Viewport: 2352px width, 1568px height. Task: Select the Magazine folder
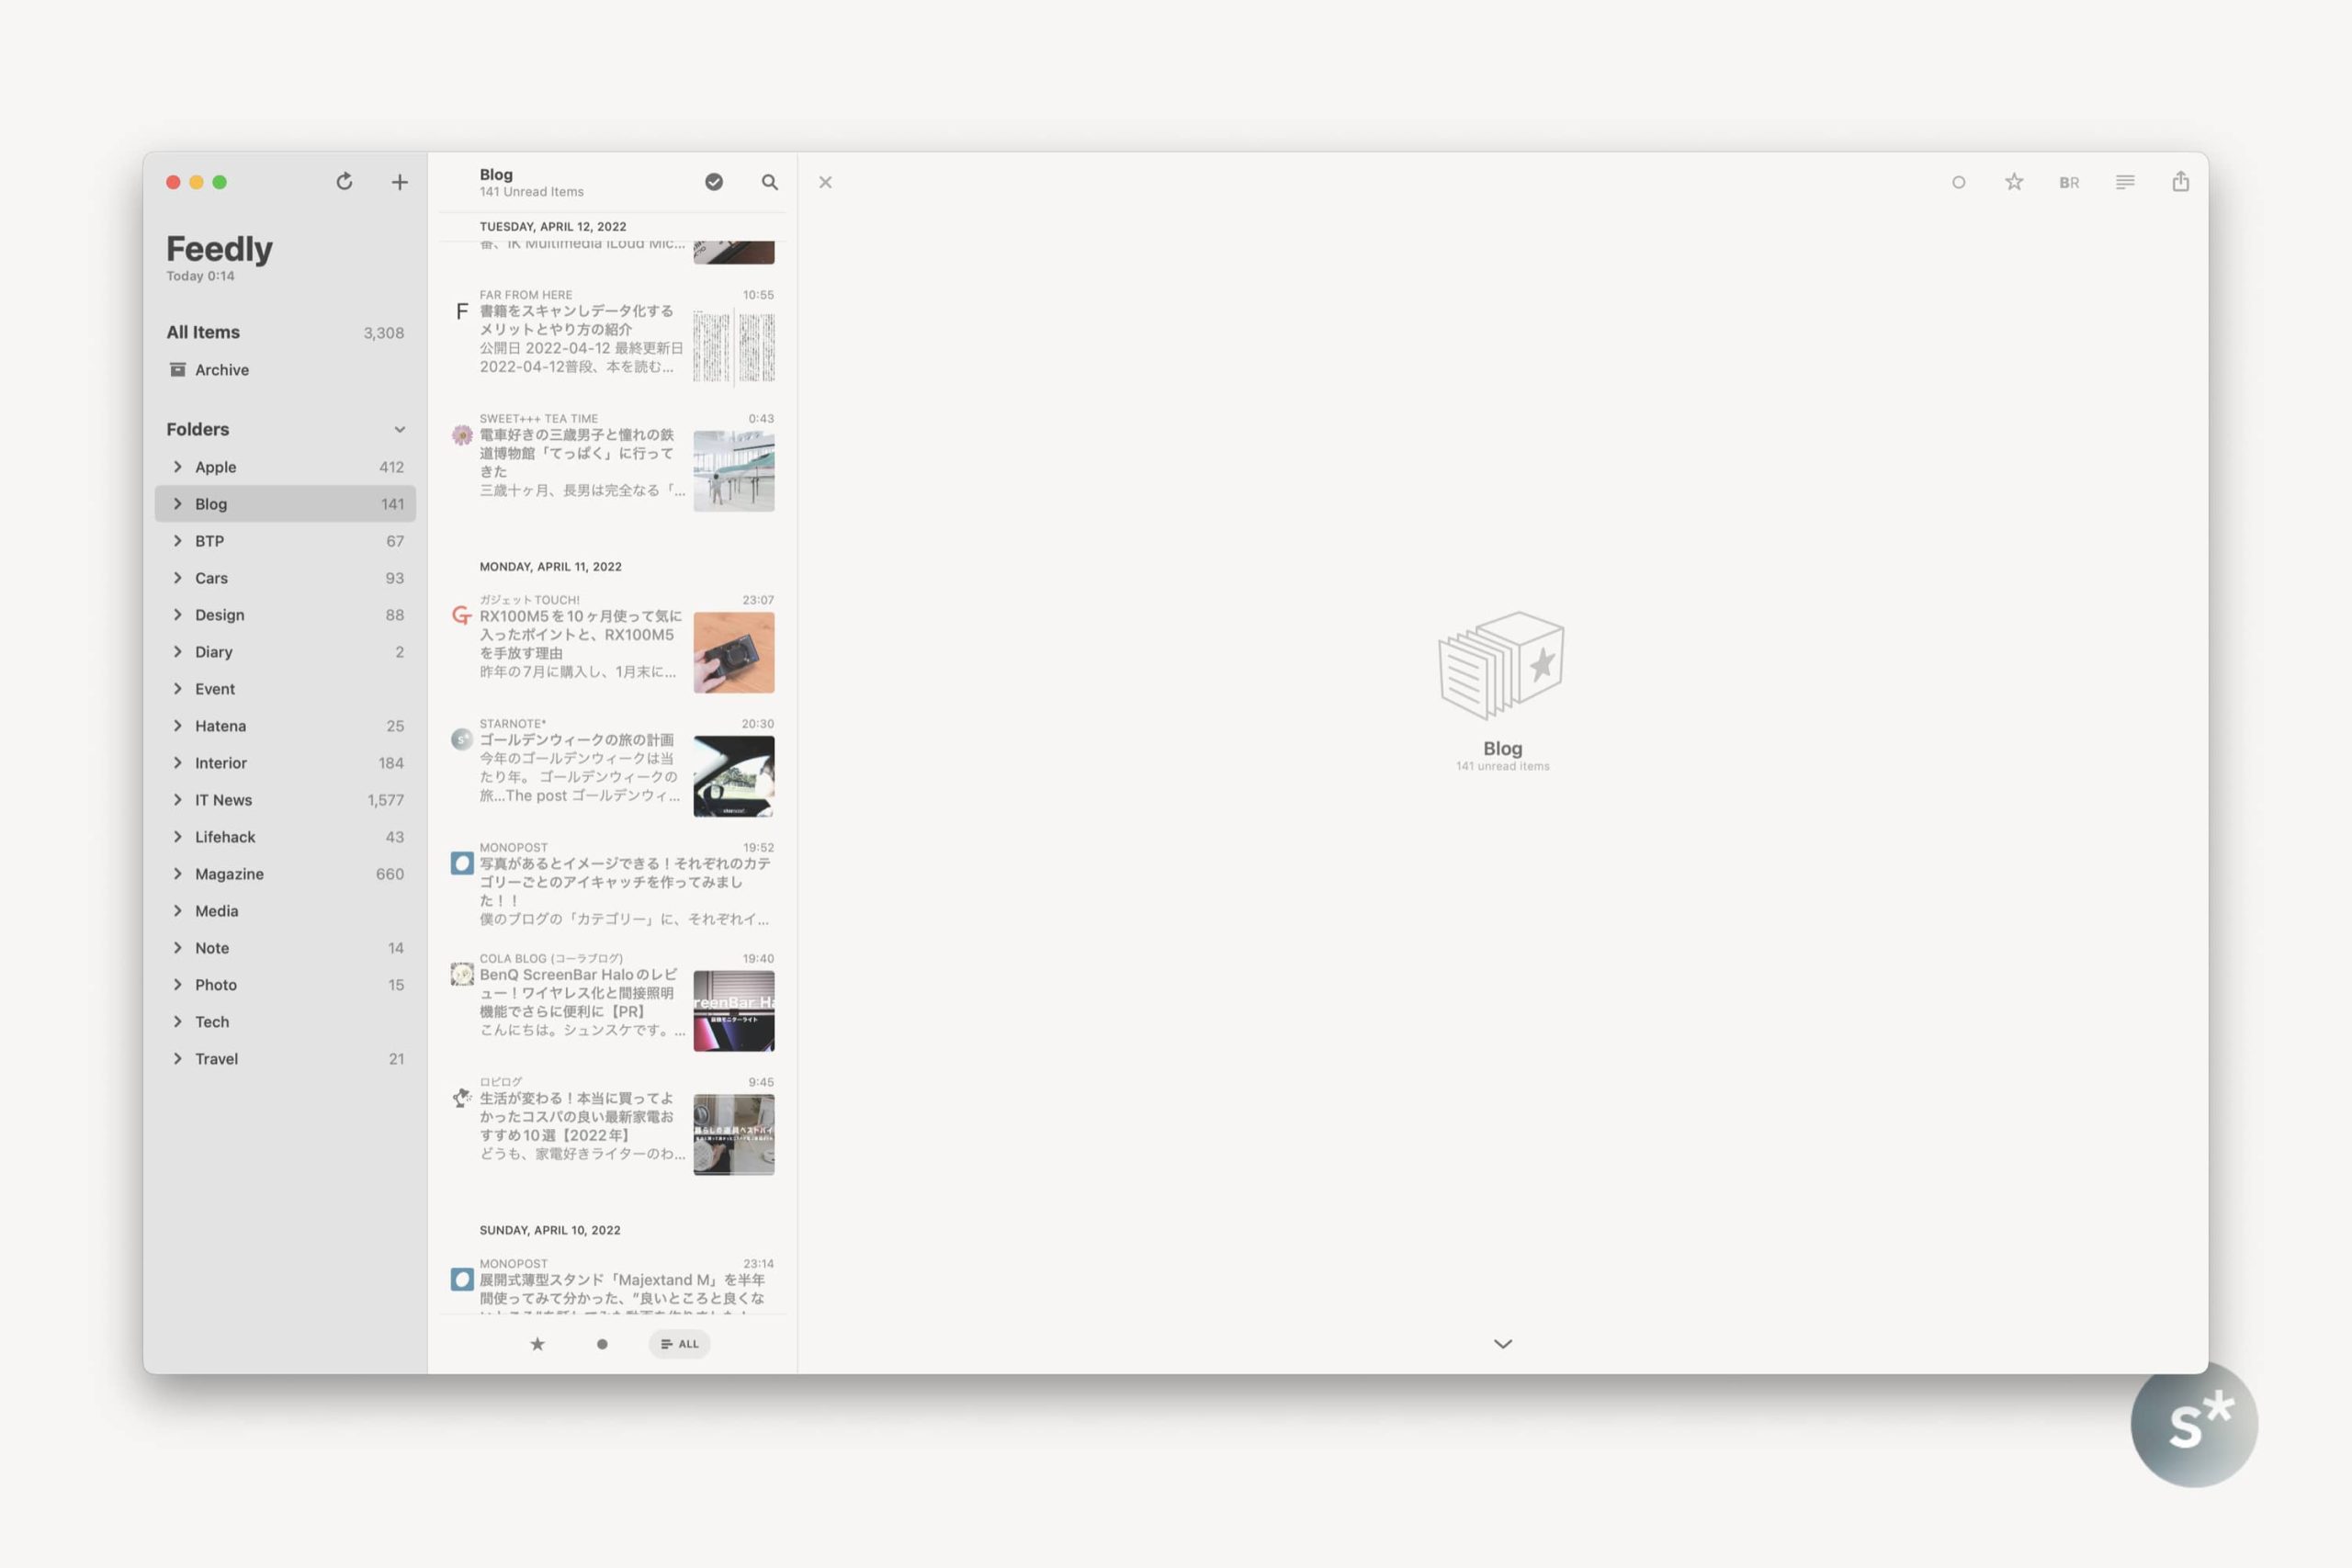point(229,874)
